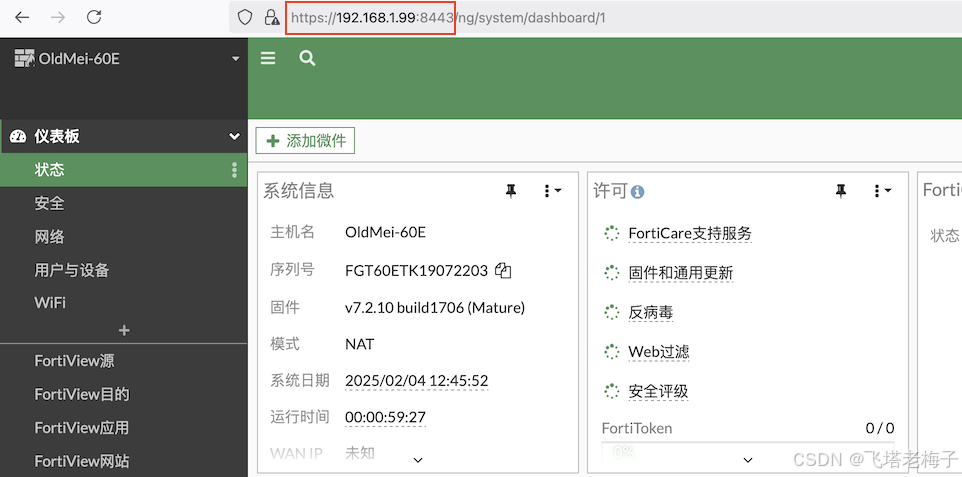Open the 许可 widget options menu
This screenshot has height=477, width=962.
pos(882,192)
